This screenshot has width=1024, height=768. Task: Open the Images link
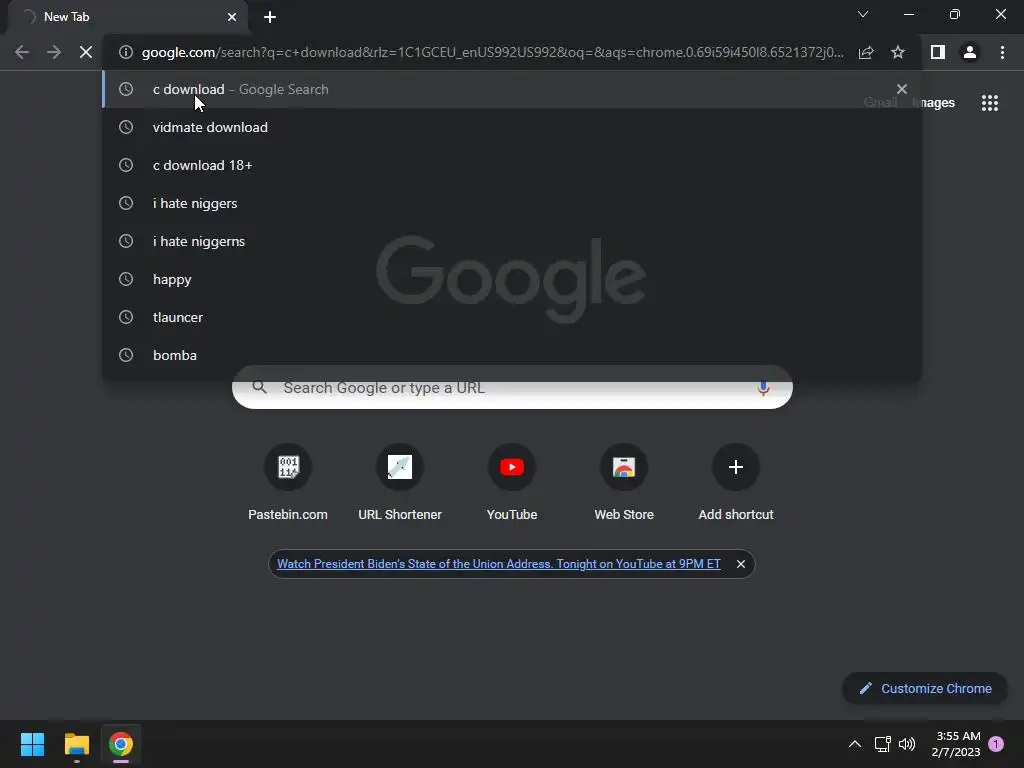pos(933,103)
